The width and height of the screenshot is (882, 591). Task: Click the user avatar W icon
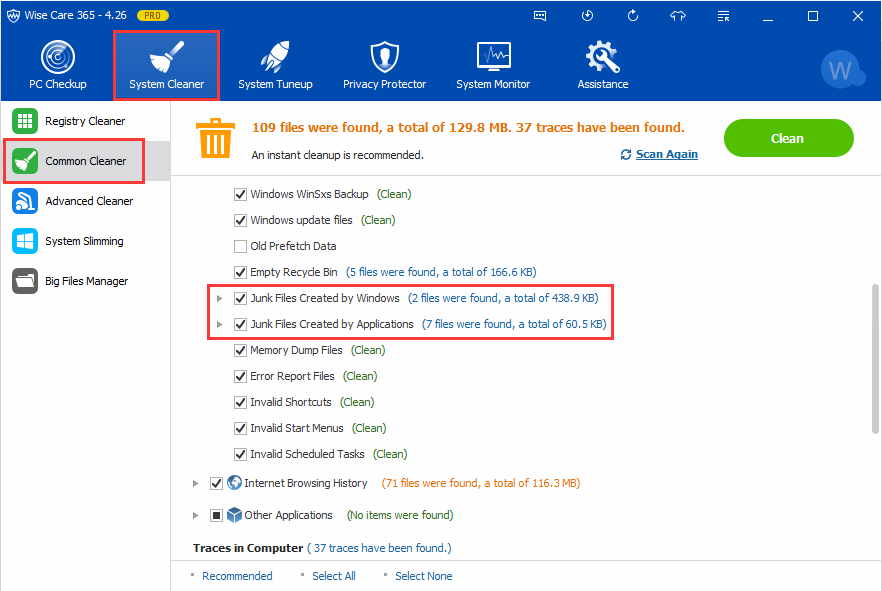click(x=842, y=70)
